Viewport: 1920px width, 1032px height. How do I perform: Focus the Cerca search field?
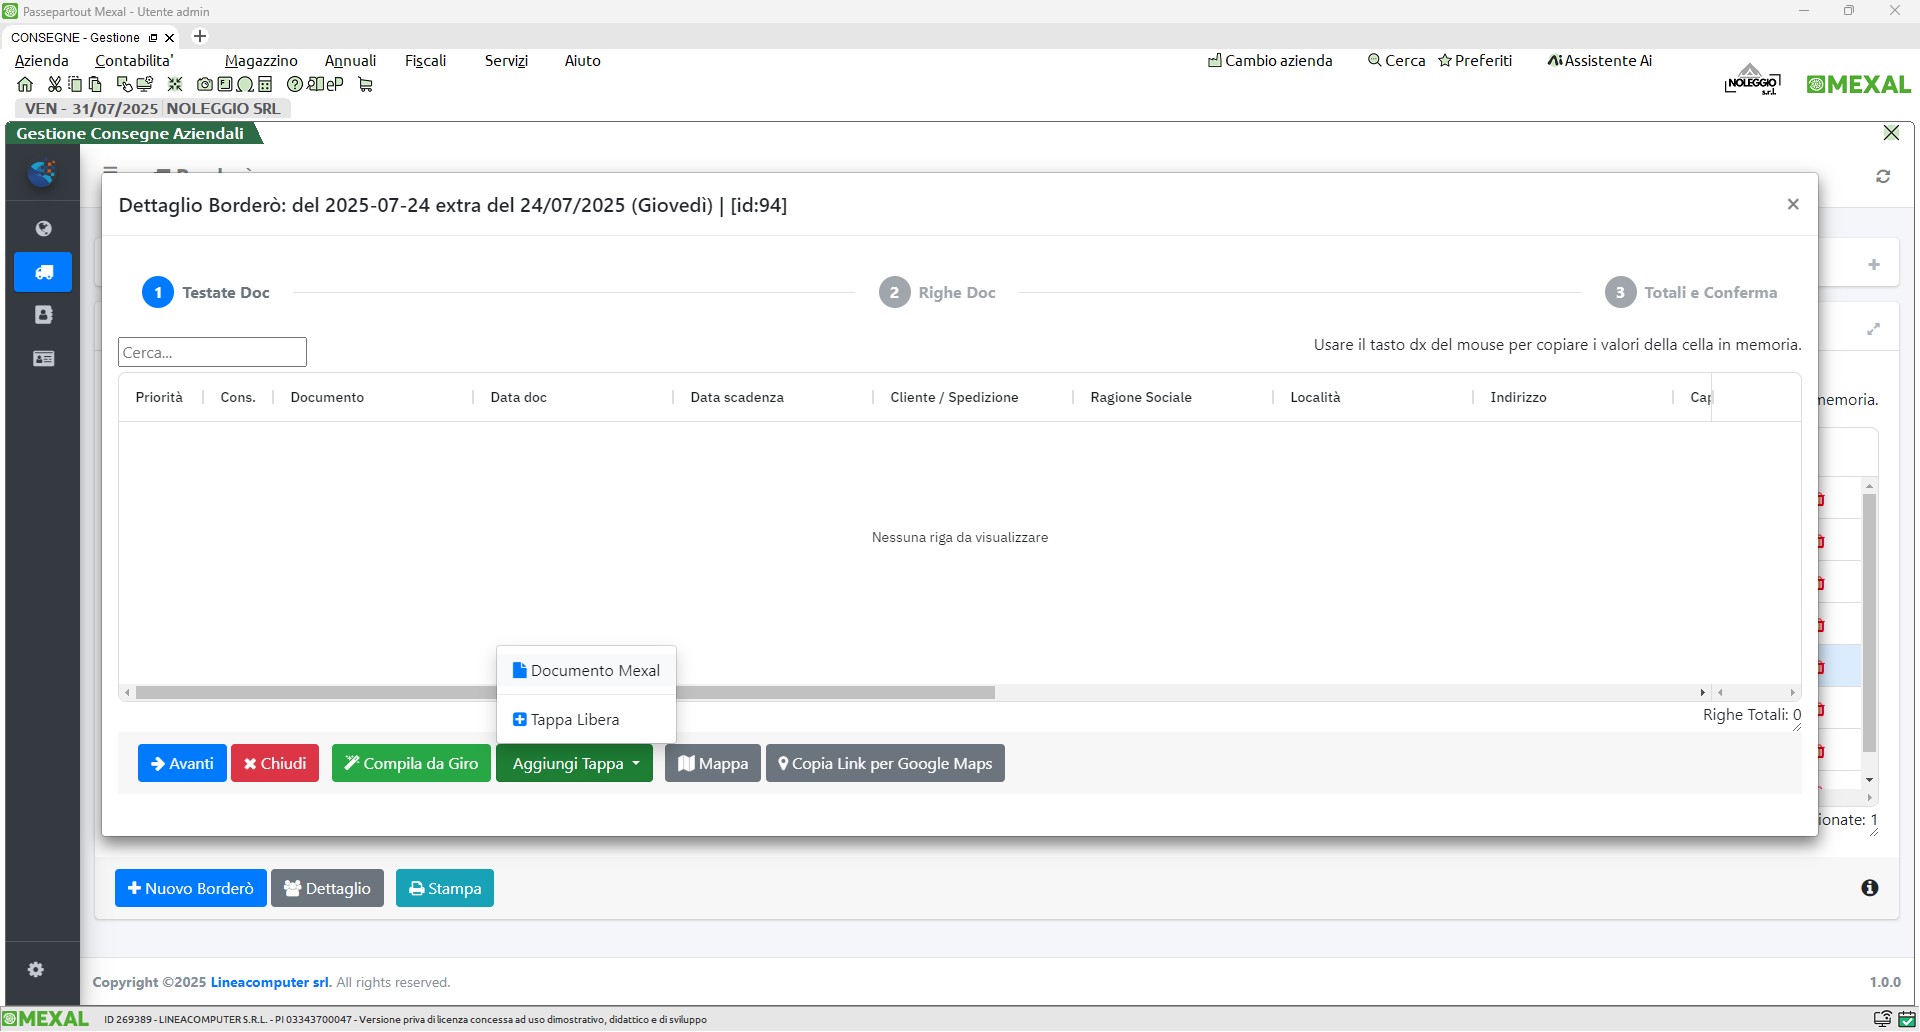coord(212,353)
